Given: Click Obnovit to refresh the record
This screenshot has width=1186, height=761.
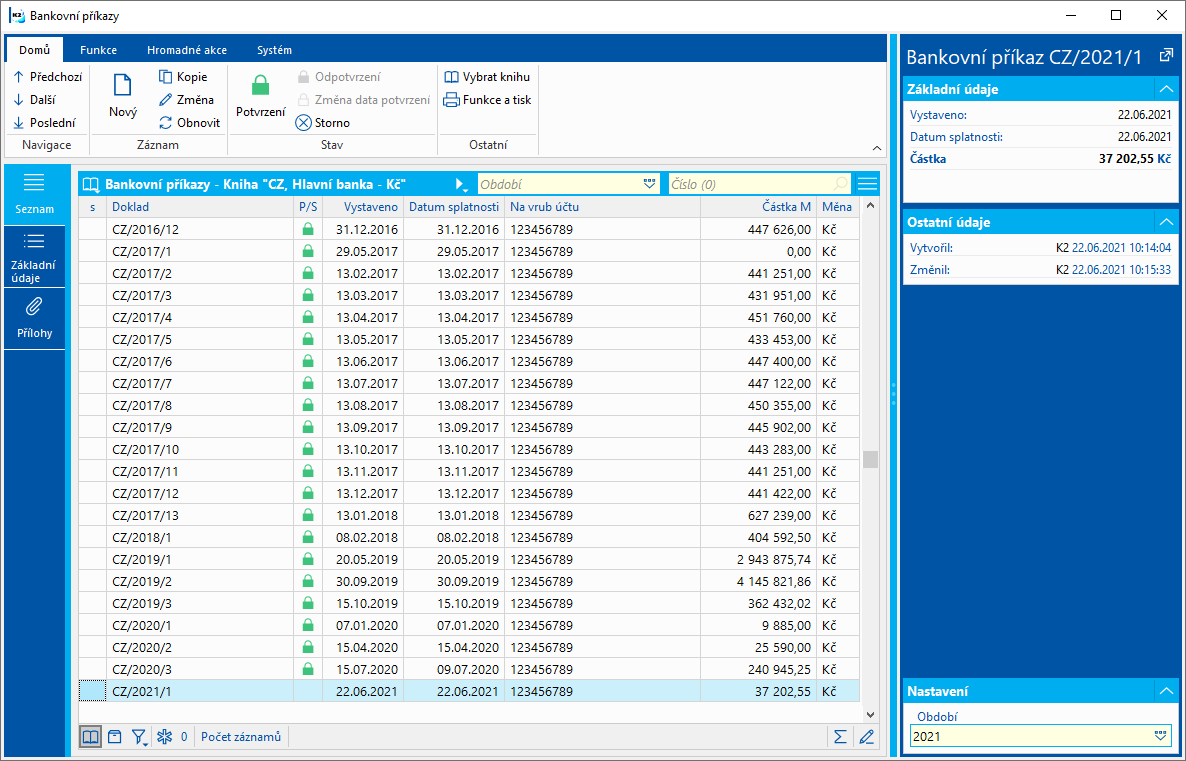Looking at the screenshot, I should [188, 123].
